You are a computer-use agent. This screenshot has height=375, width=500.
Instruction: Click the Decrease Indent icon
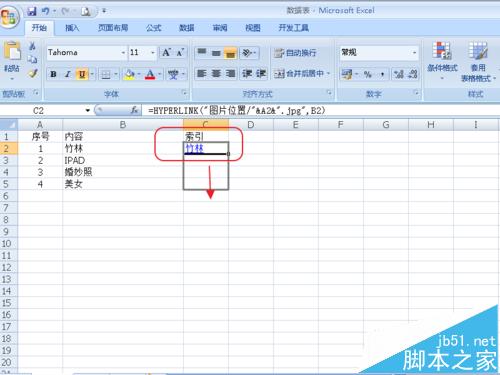[x=247, y=73]
